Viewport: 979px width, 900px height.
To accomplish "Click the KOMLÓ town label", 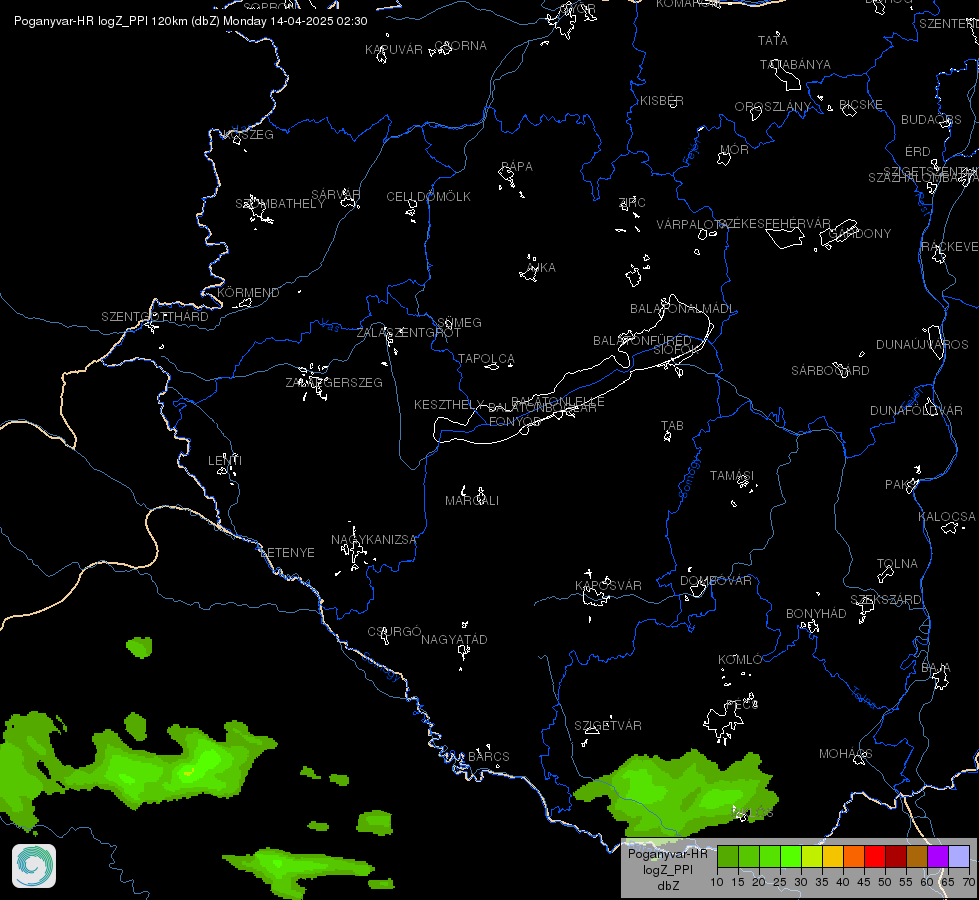I will point(740,660).
